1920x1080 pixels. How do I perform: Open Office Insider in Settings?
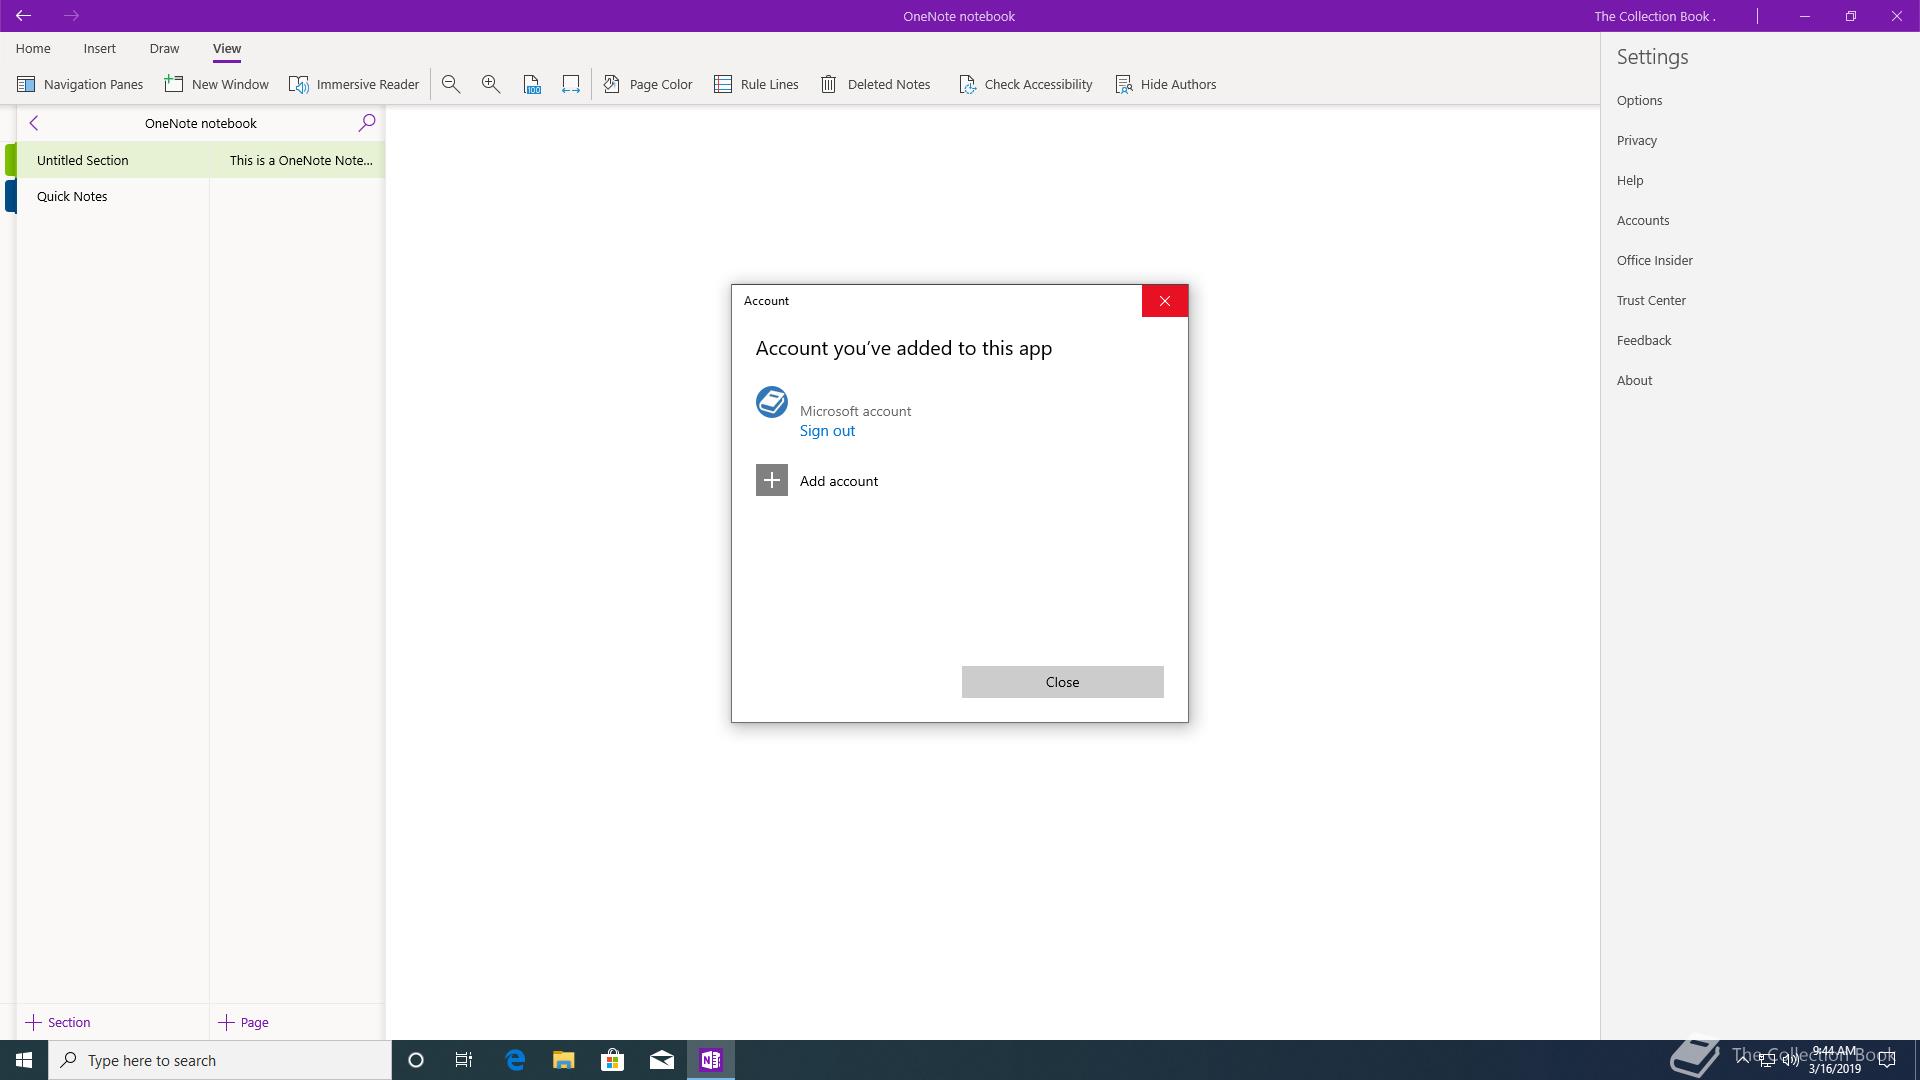(x=1655, y=260)
